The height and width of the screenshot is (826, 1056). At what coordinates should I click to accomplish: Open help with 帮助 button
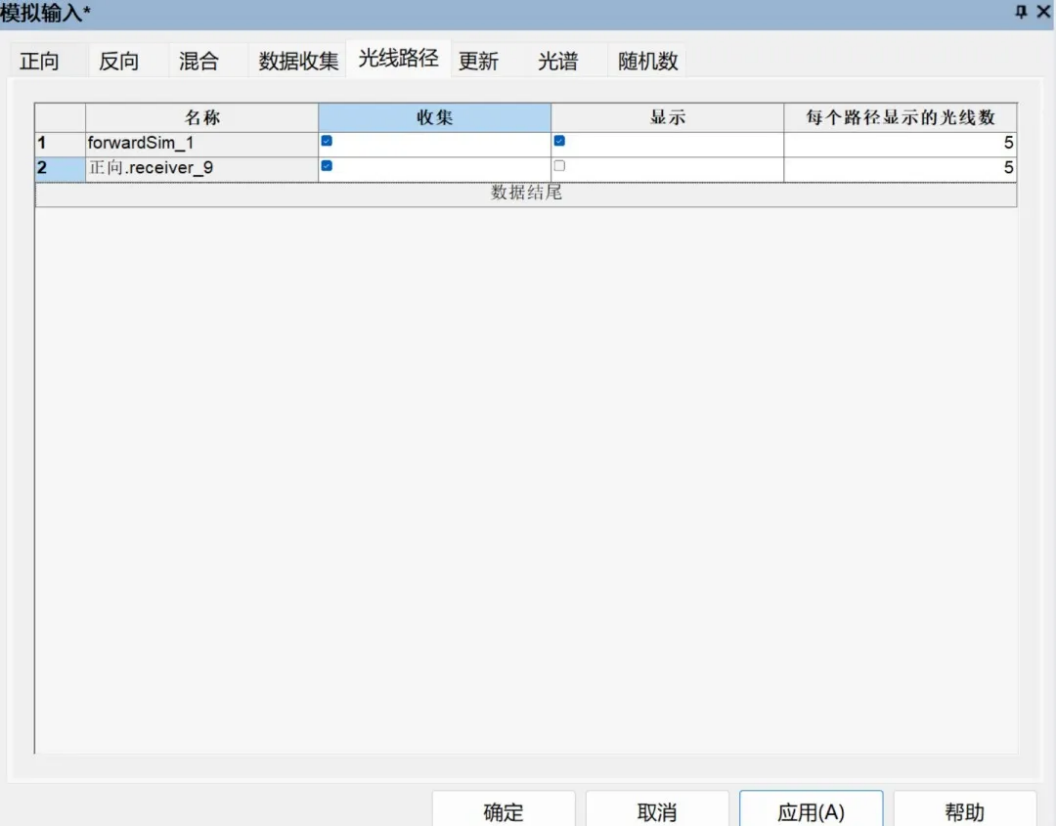point(964,811)
